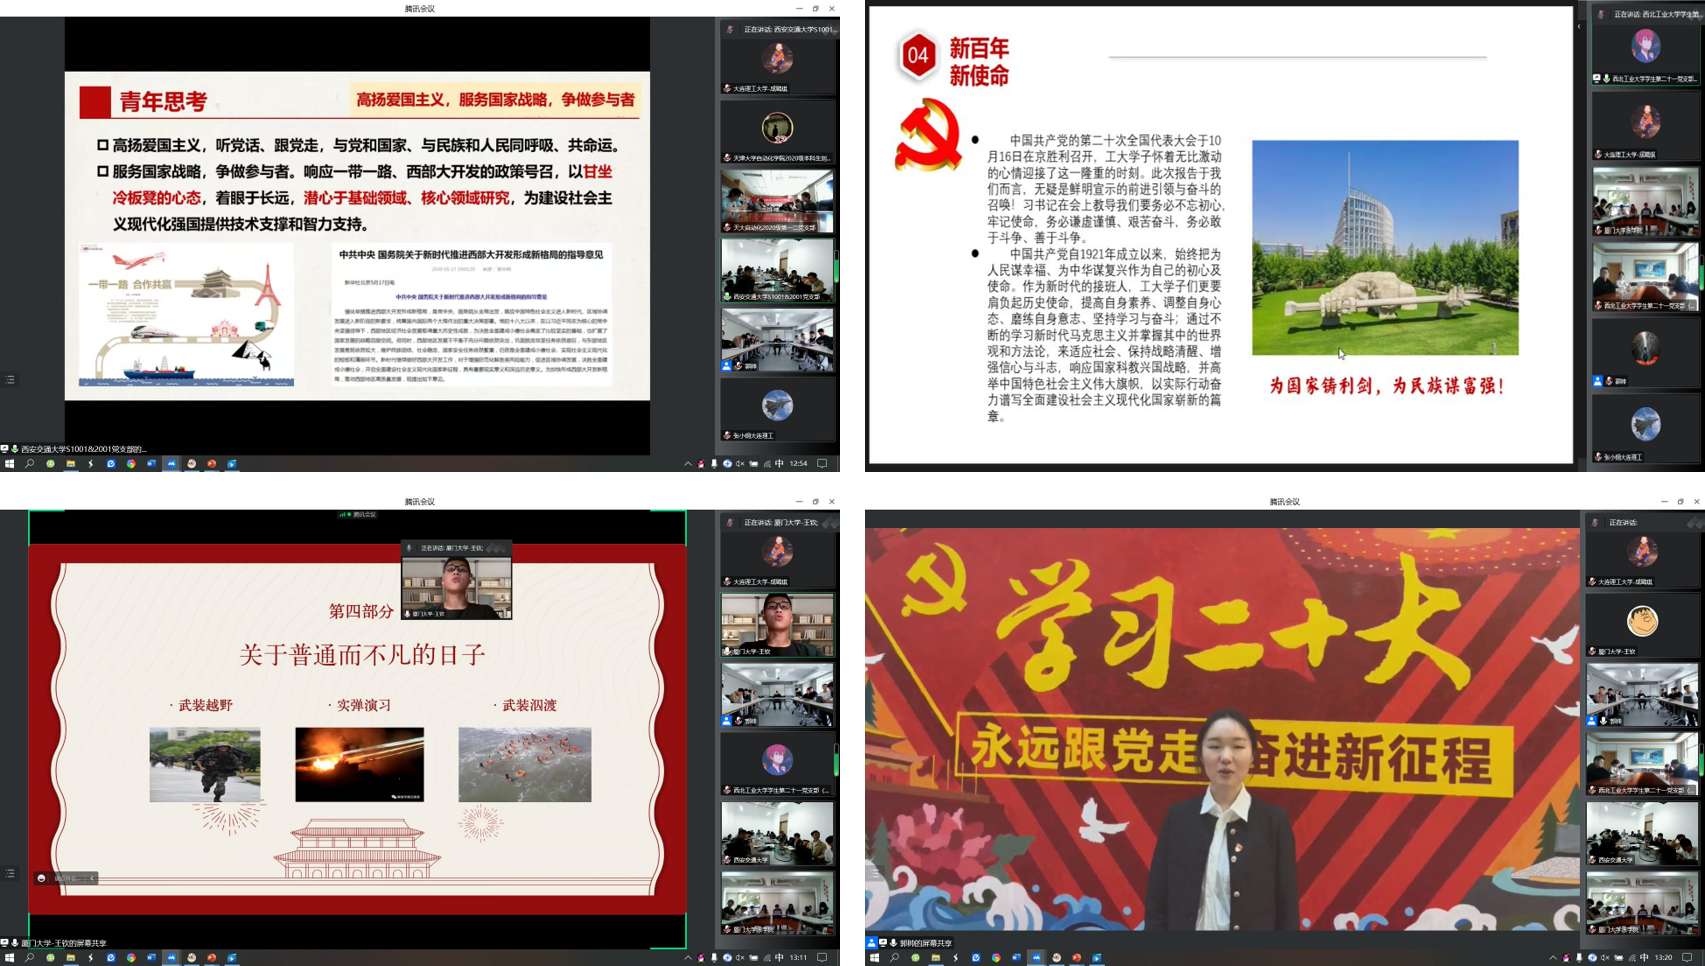Select the 西安交通大学 participant video thumbnail
The image size is (1705, 966).
tap(778, 833)
